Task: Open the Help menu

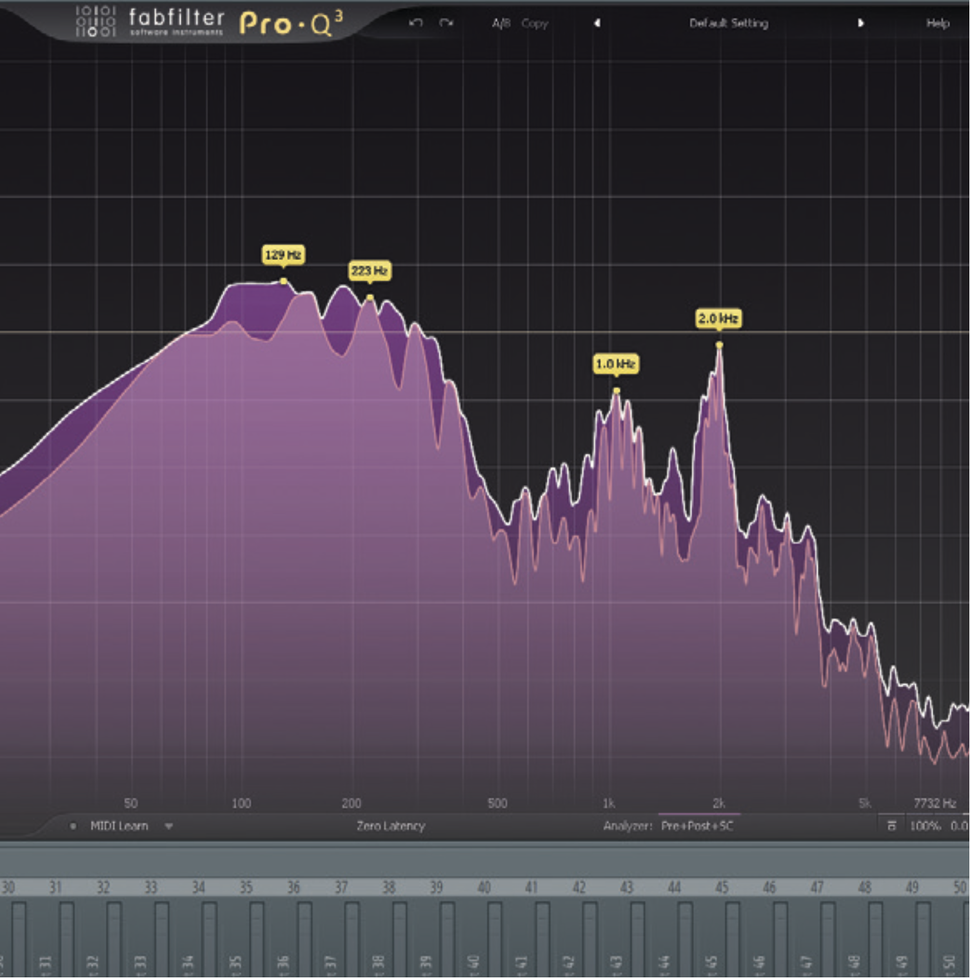Action: coord(938,23)
